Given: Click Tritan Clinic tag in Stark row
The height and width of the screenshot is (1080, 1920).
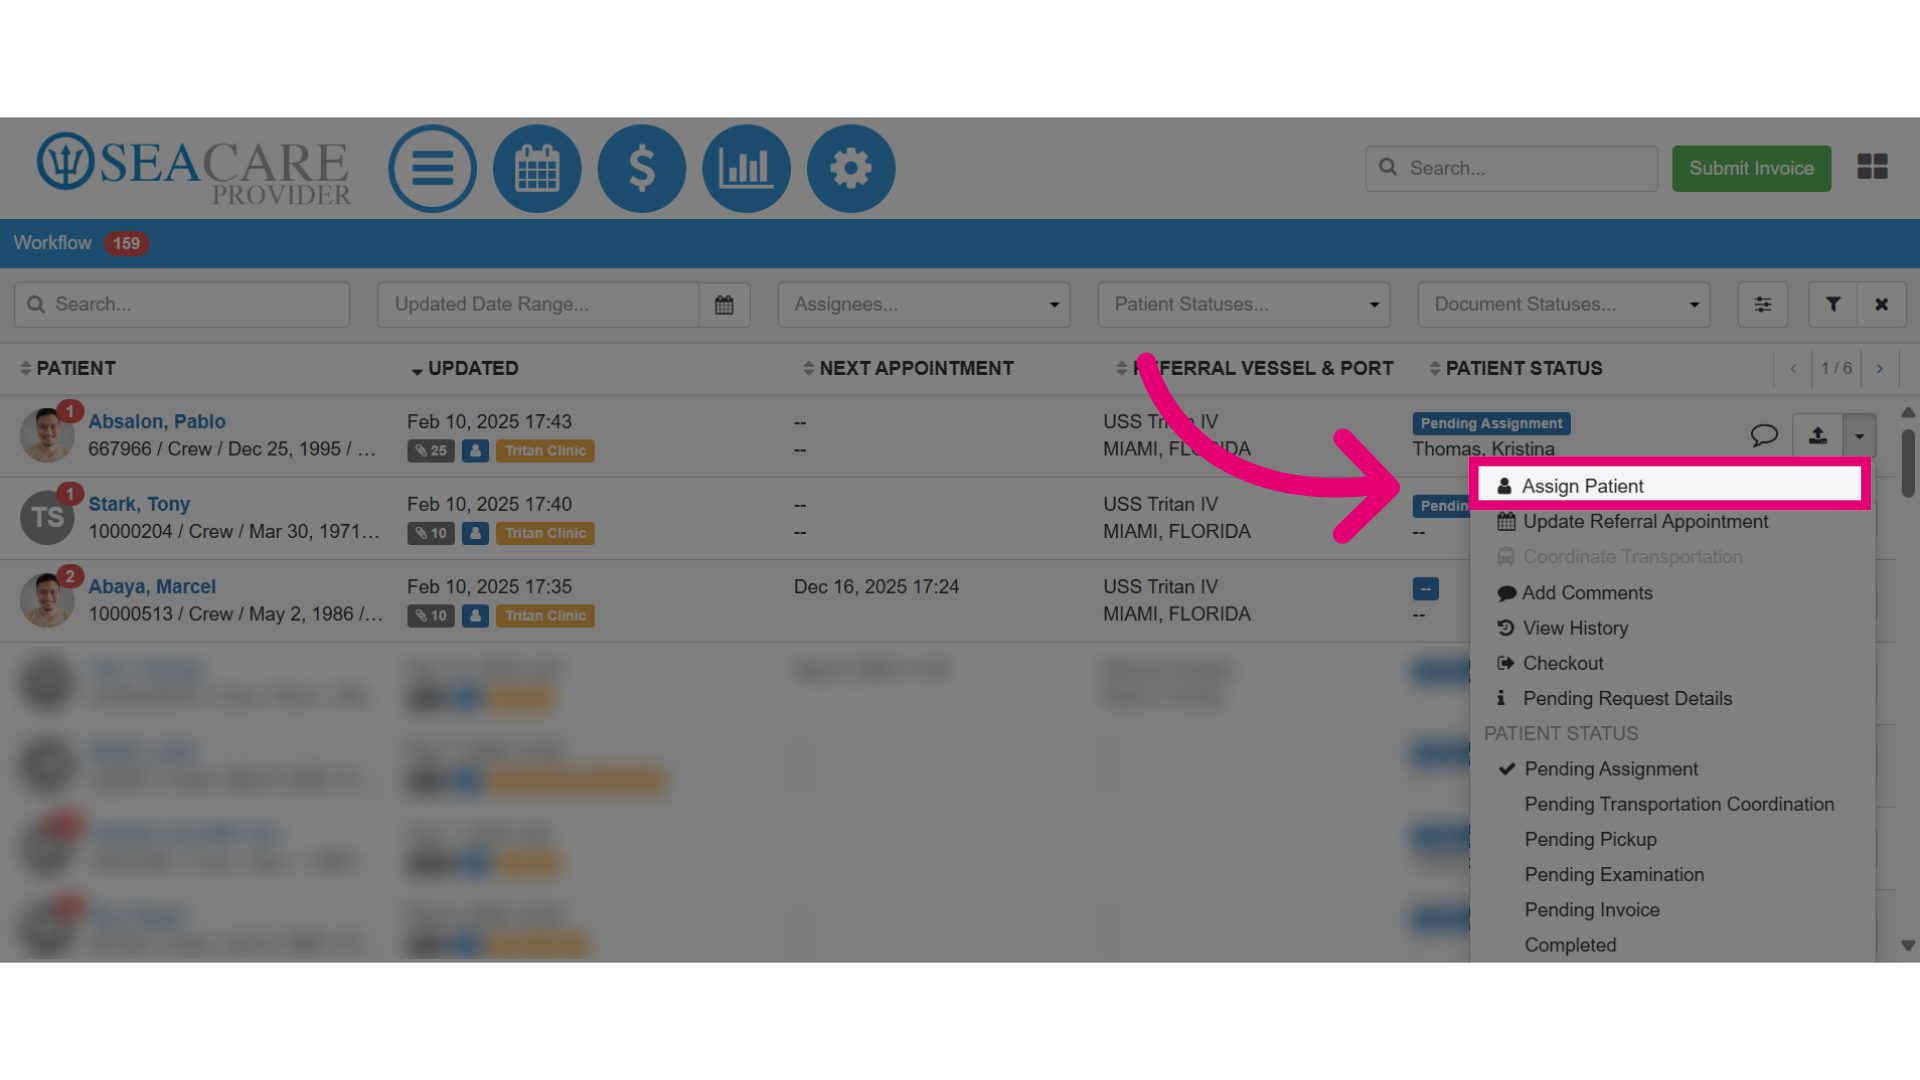Looking at the screenshot, I should [x=545, y=533].
